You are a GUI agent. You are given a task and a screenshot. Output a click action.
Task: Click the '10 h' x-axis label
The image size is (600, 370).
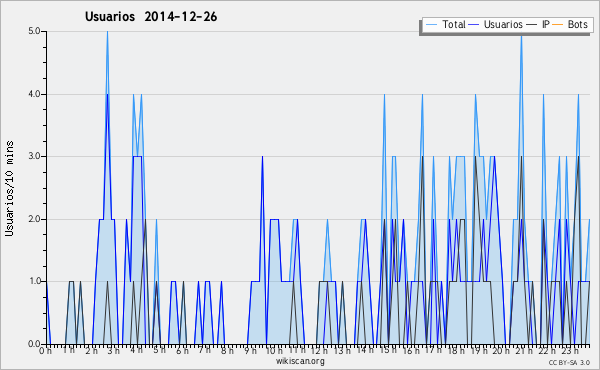click(274, 351)
